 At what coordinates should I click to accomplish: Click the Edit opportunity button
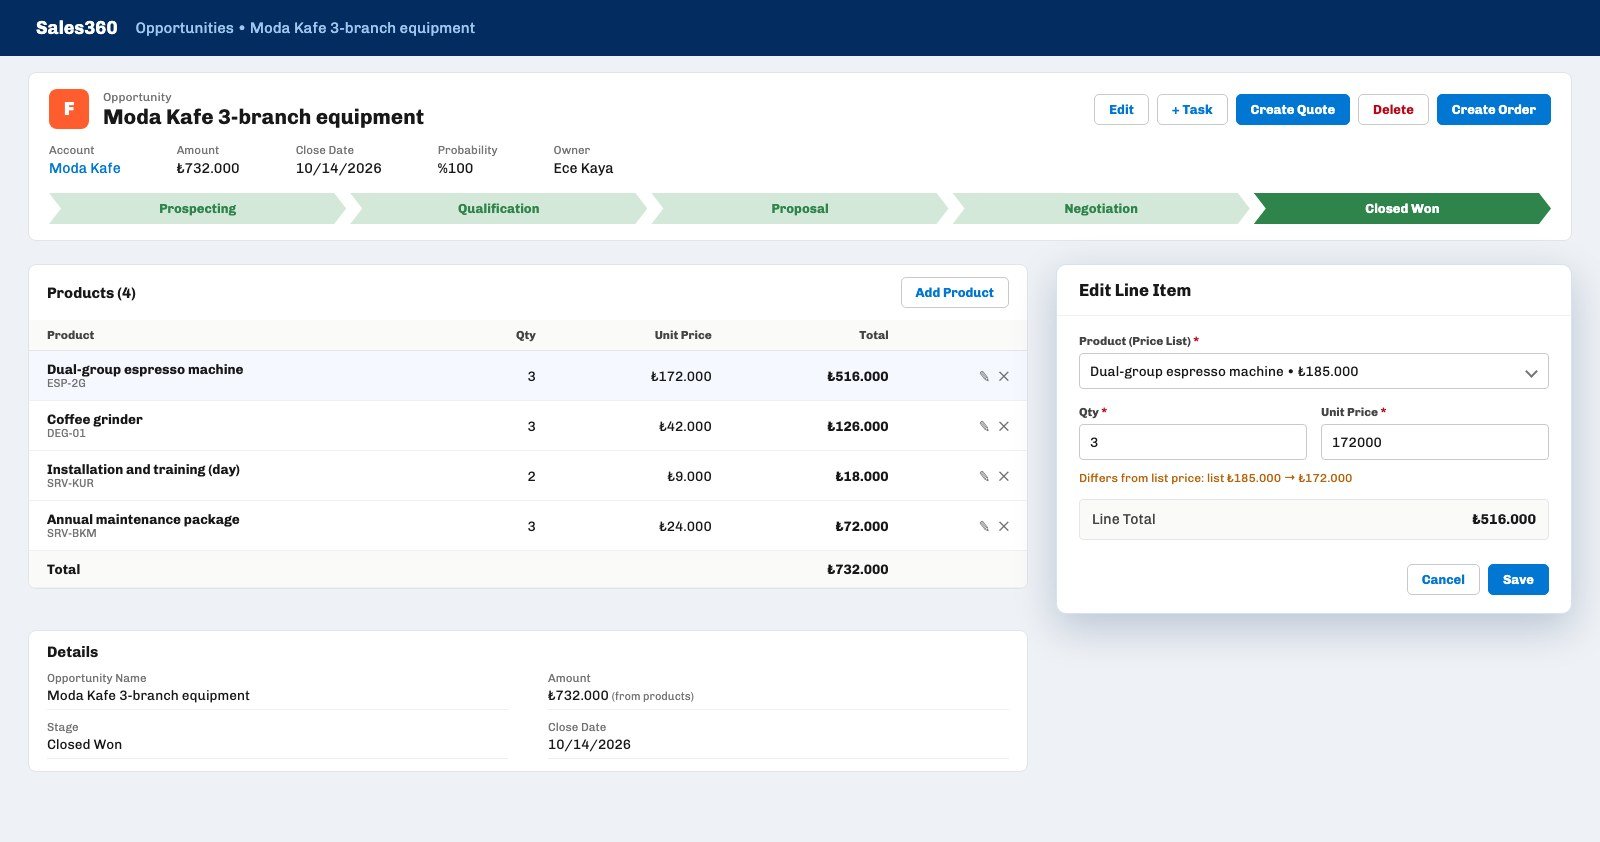[1121, 109]
